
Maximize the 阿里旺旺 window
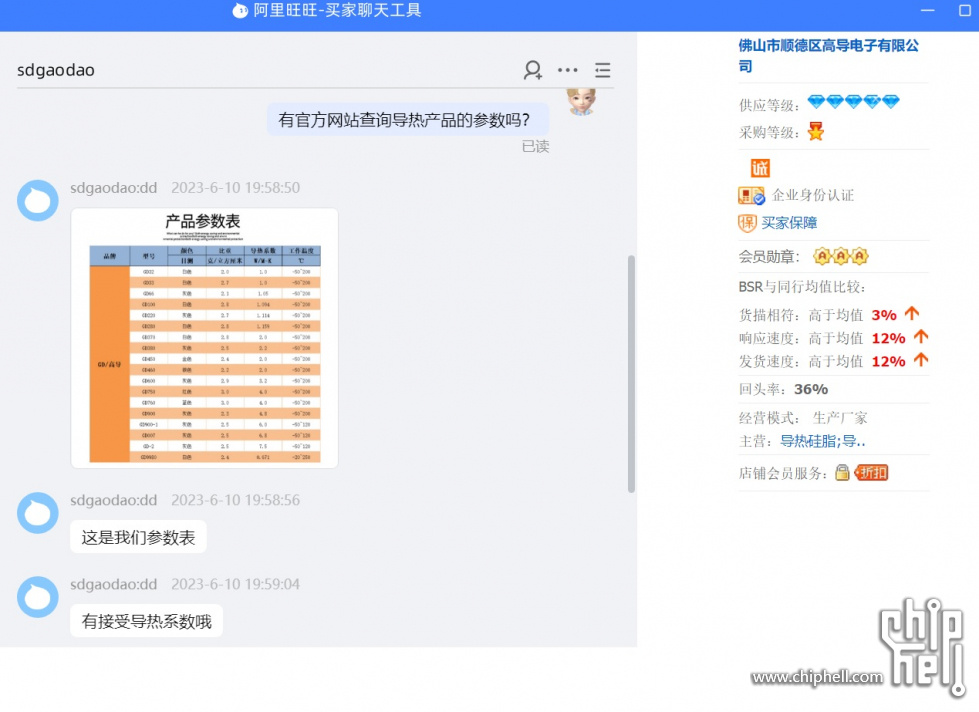coord(965,11)
